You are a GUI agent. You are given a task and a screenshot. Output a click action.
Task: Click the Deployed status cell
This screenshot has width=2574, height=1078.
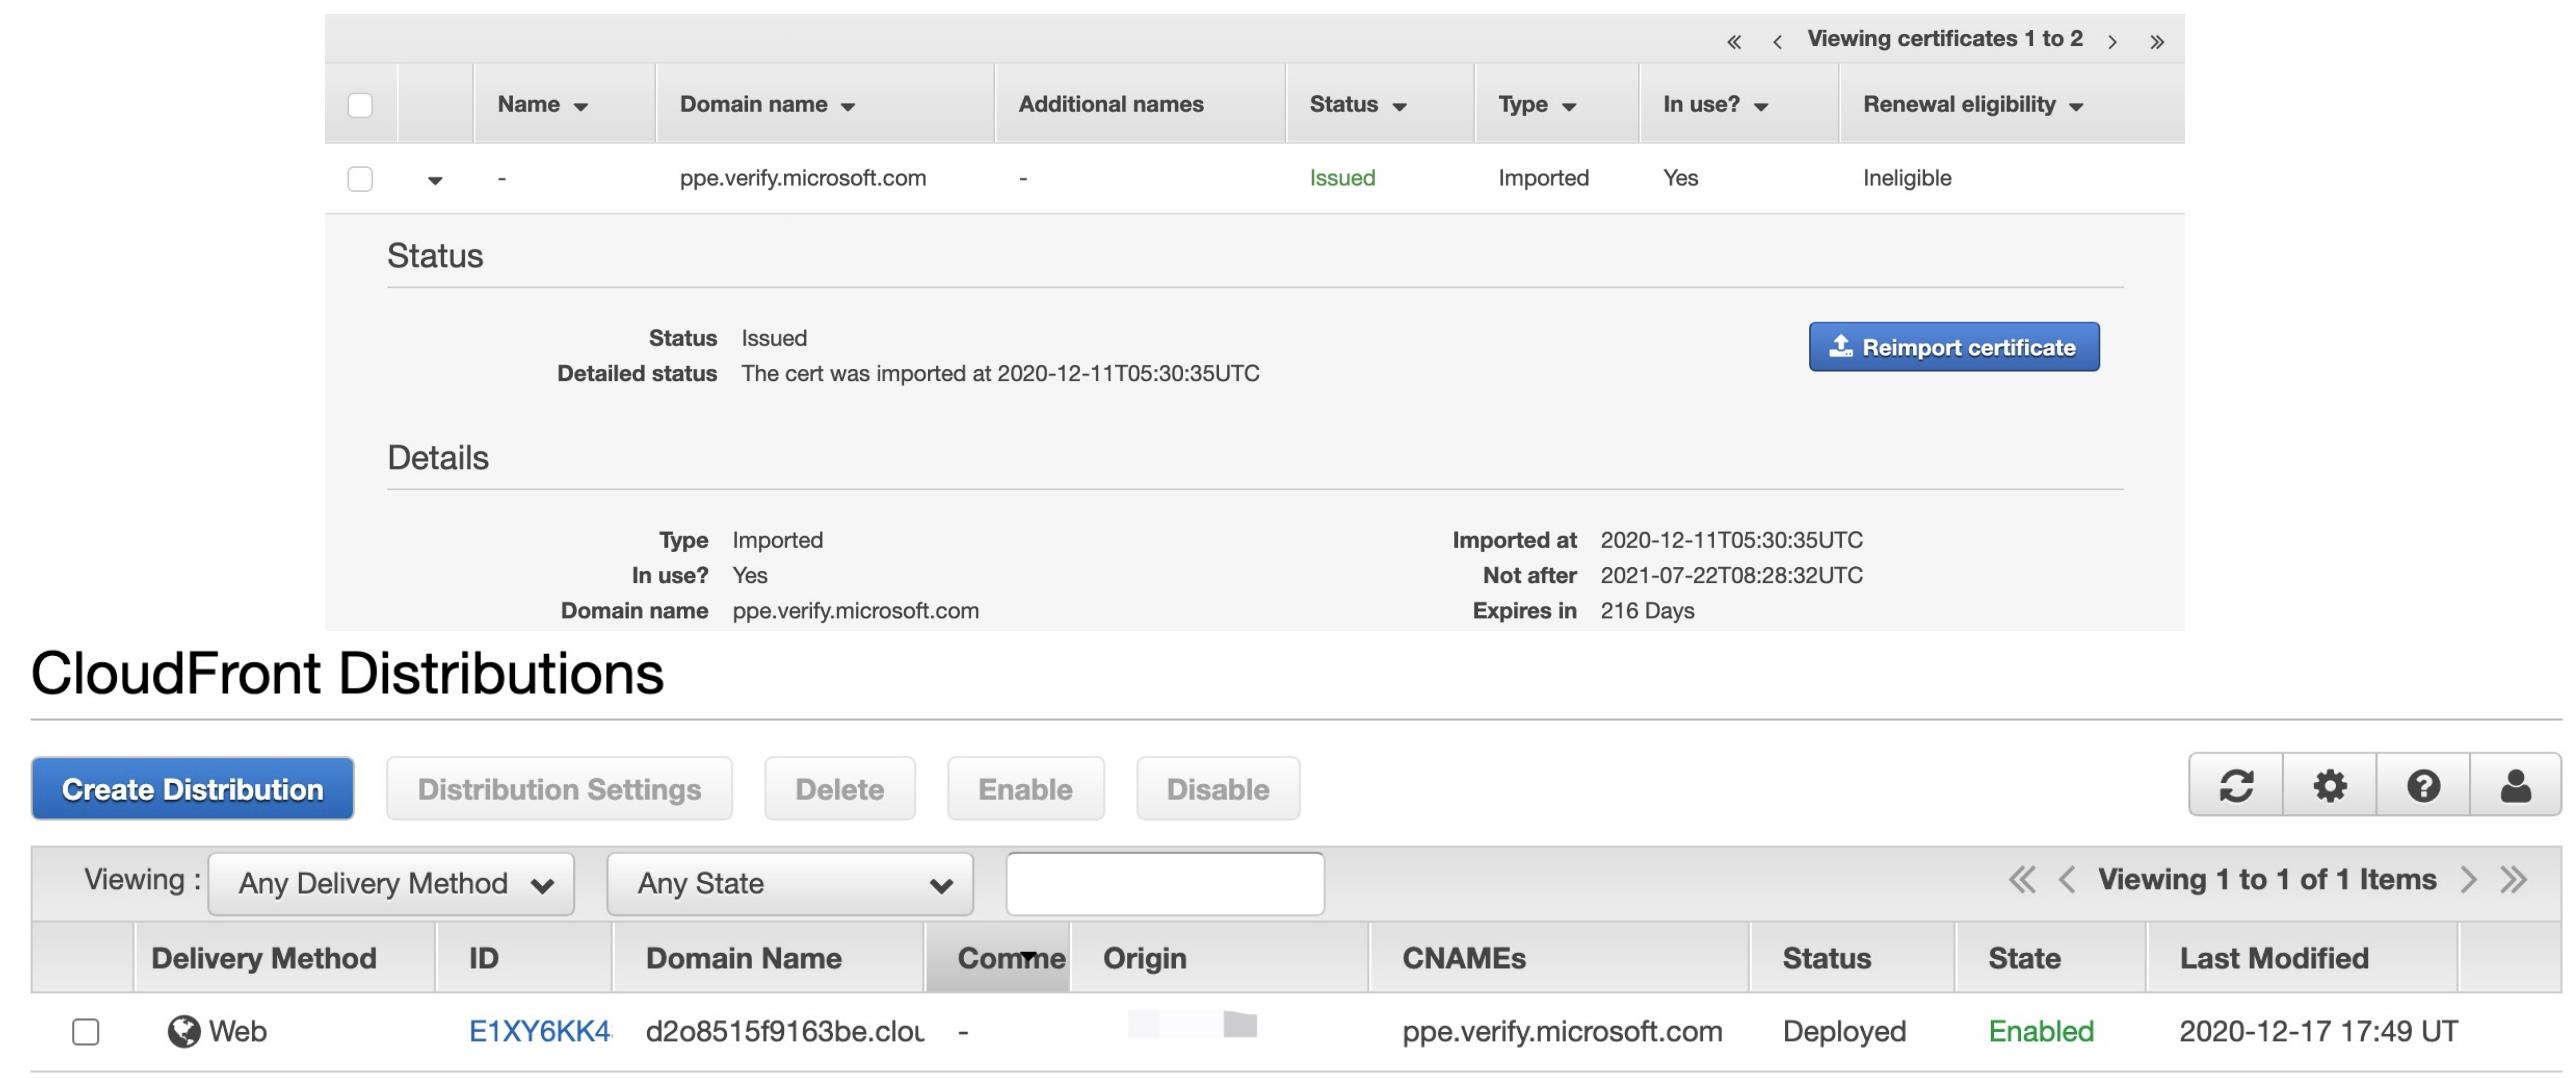click(1843, 1032)
